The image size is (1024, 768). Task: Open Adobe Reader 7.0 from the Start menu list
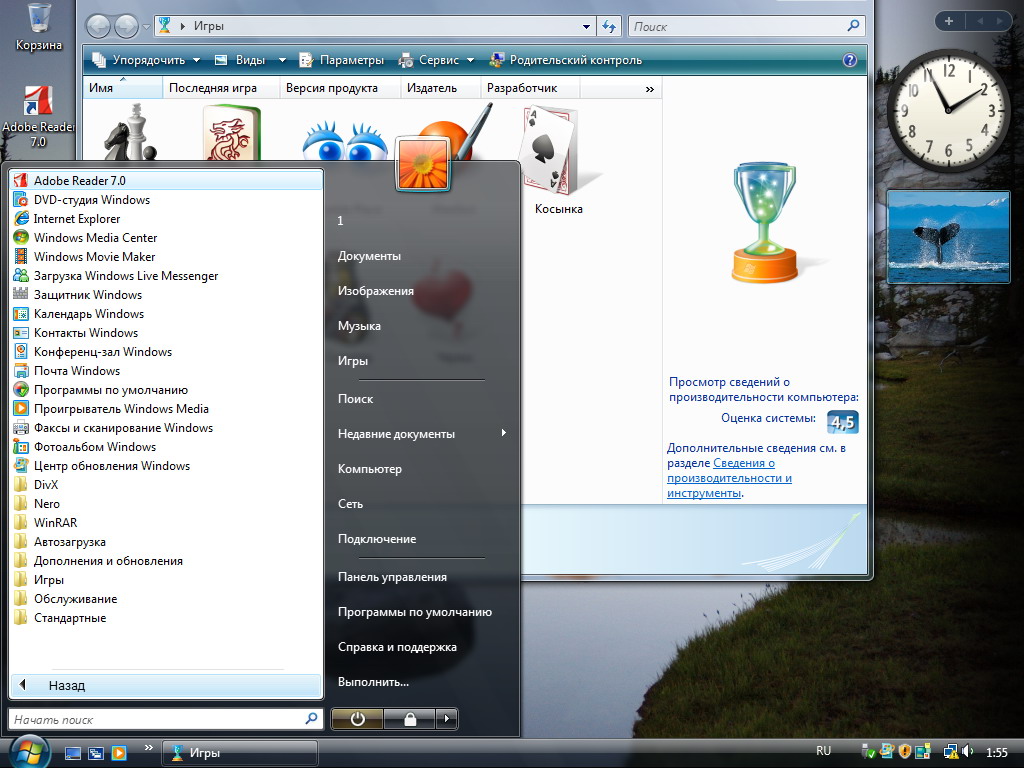click(166, 180)
